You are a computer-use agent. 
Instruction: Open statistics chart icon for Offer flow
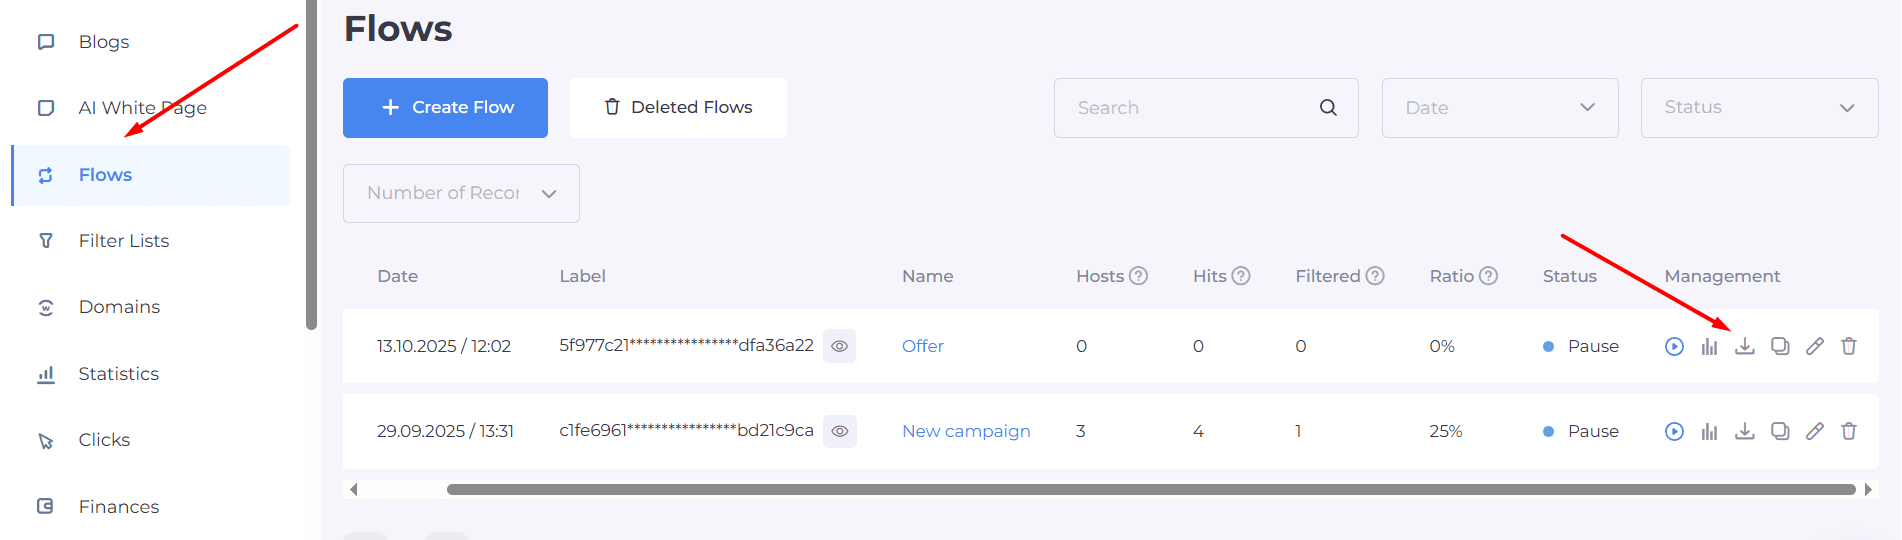(1709, 346)
